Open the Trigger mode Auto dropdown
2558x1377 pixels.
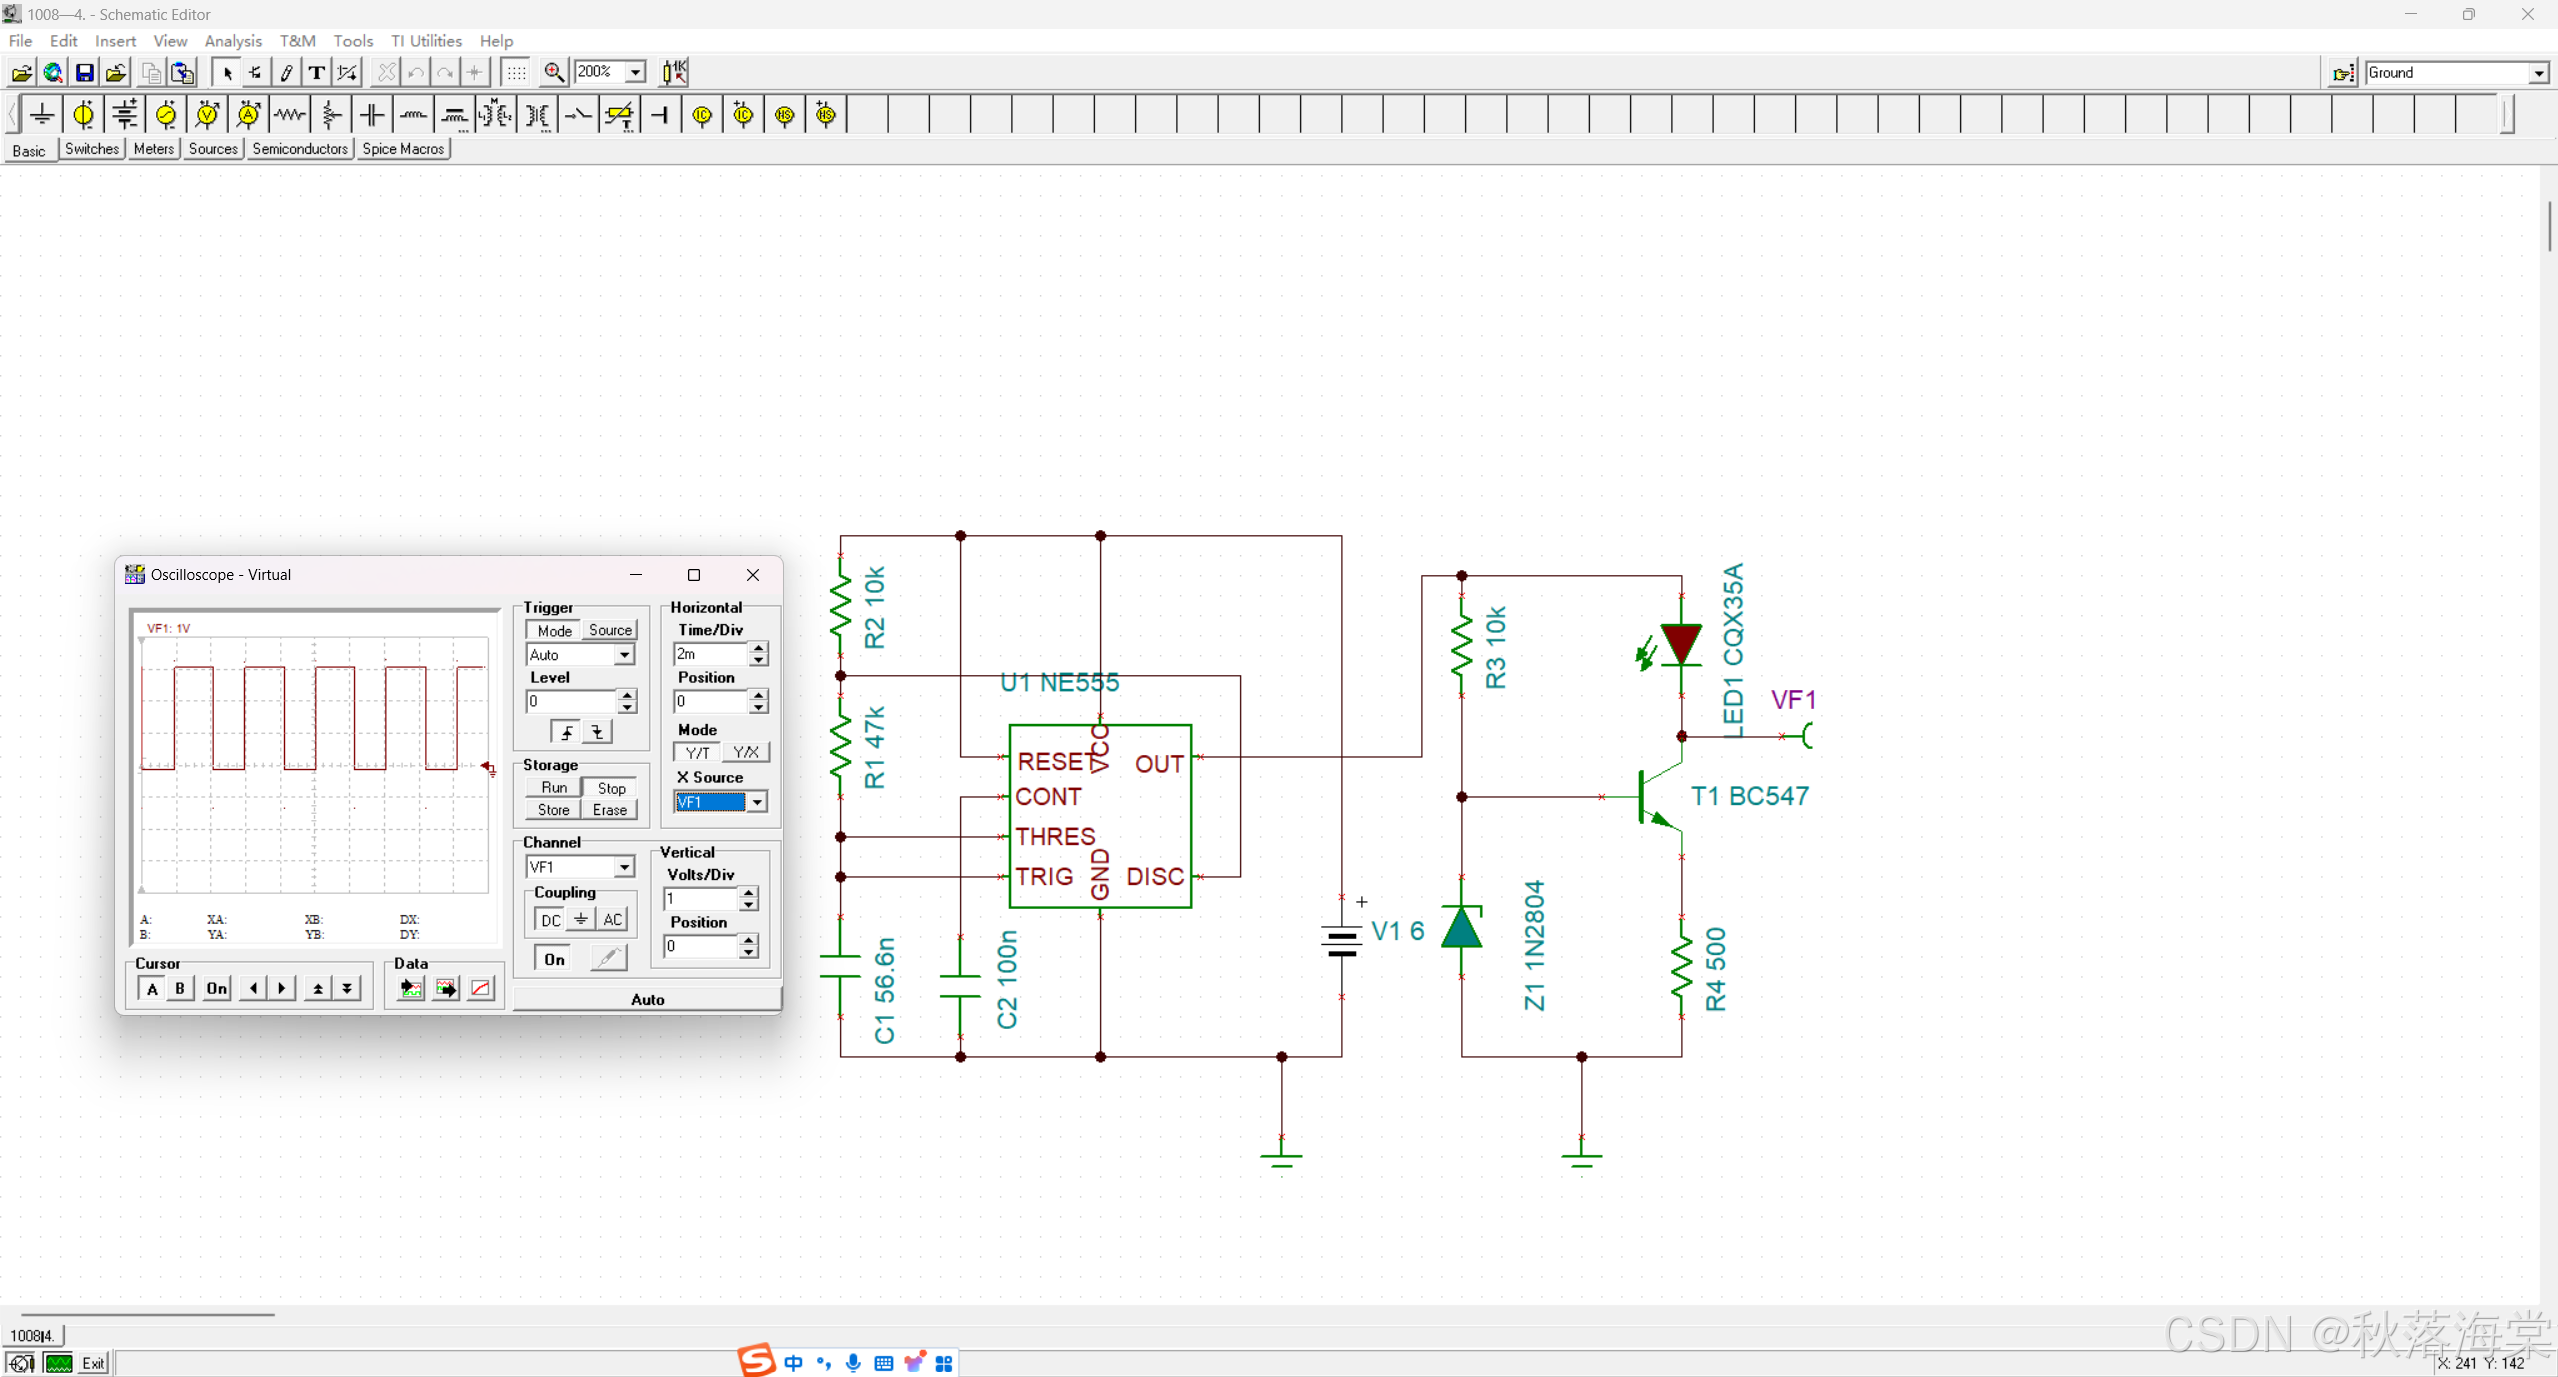tap(624, 655)
